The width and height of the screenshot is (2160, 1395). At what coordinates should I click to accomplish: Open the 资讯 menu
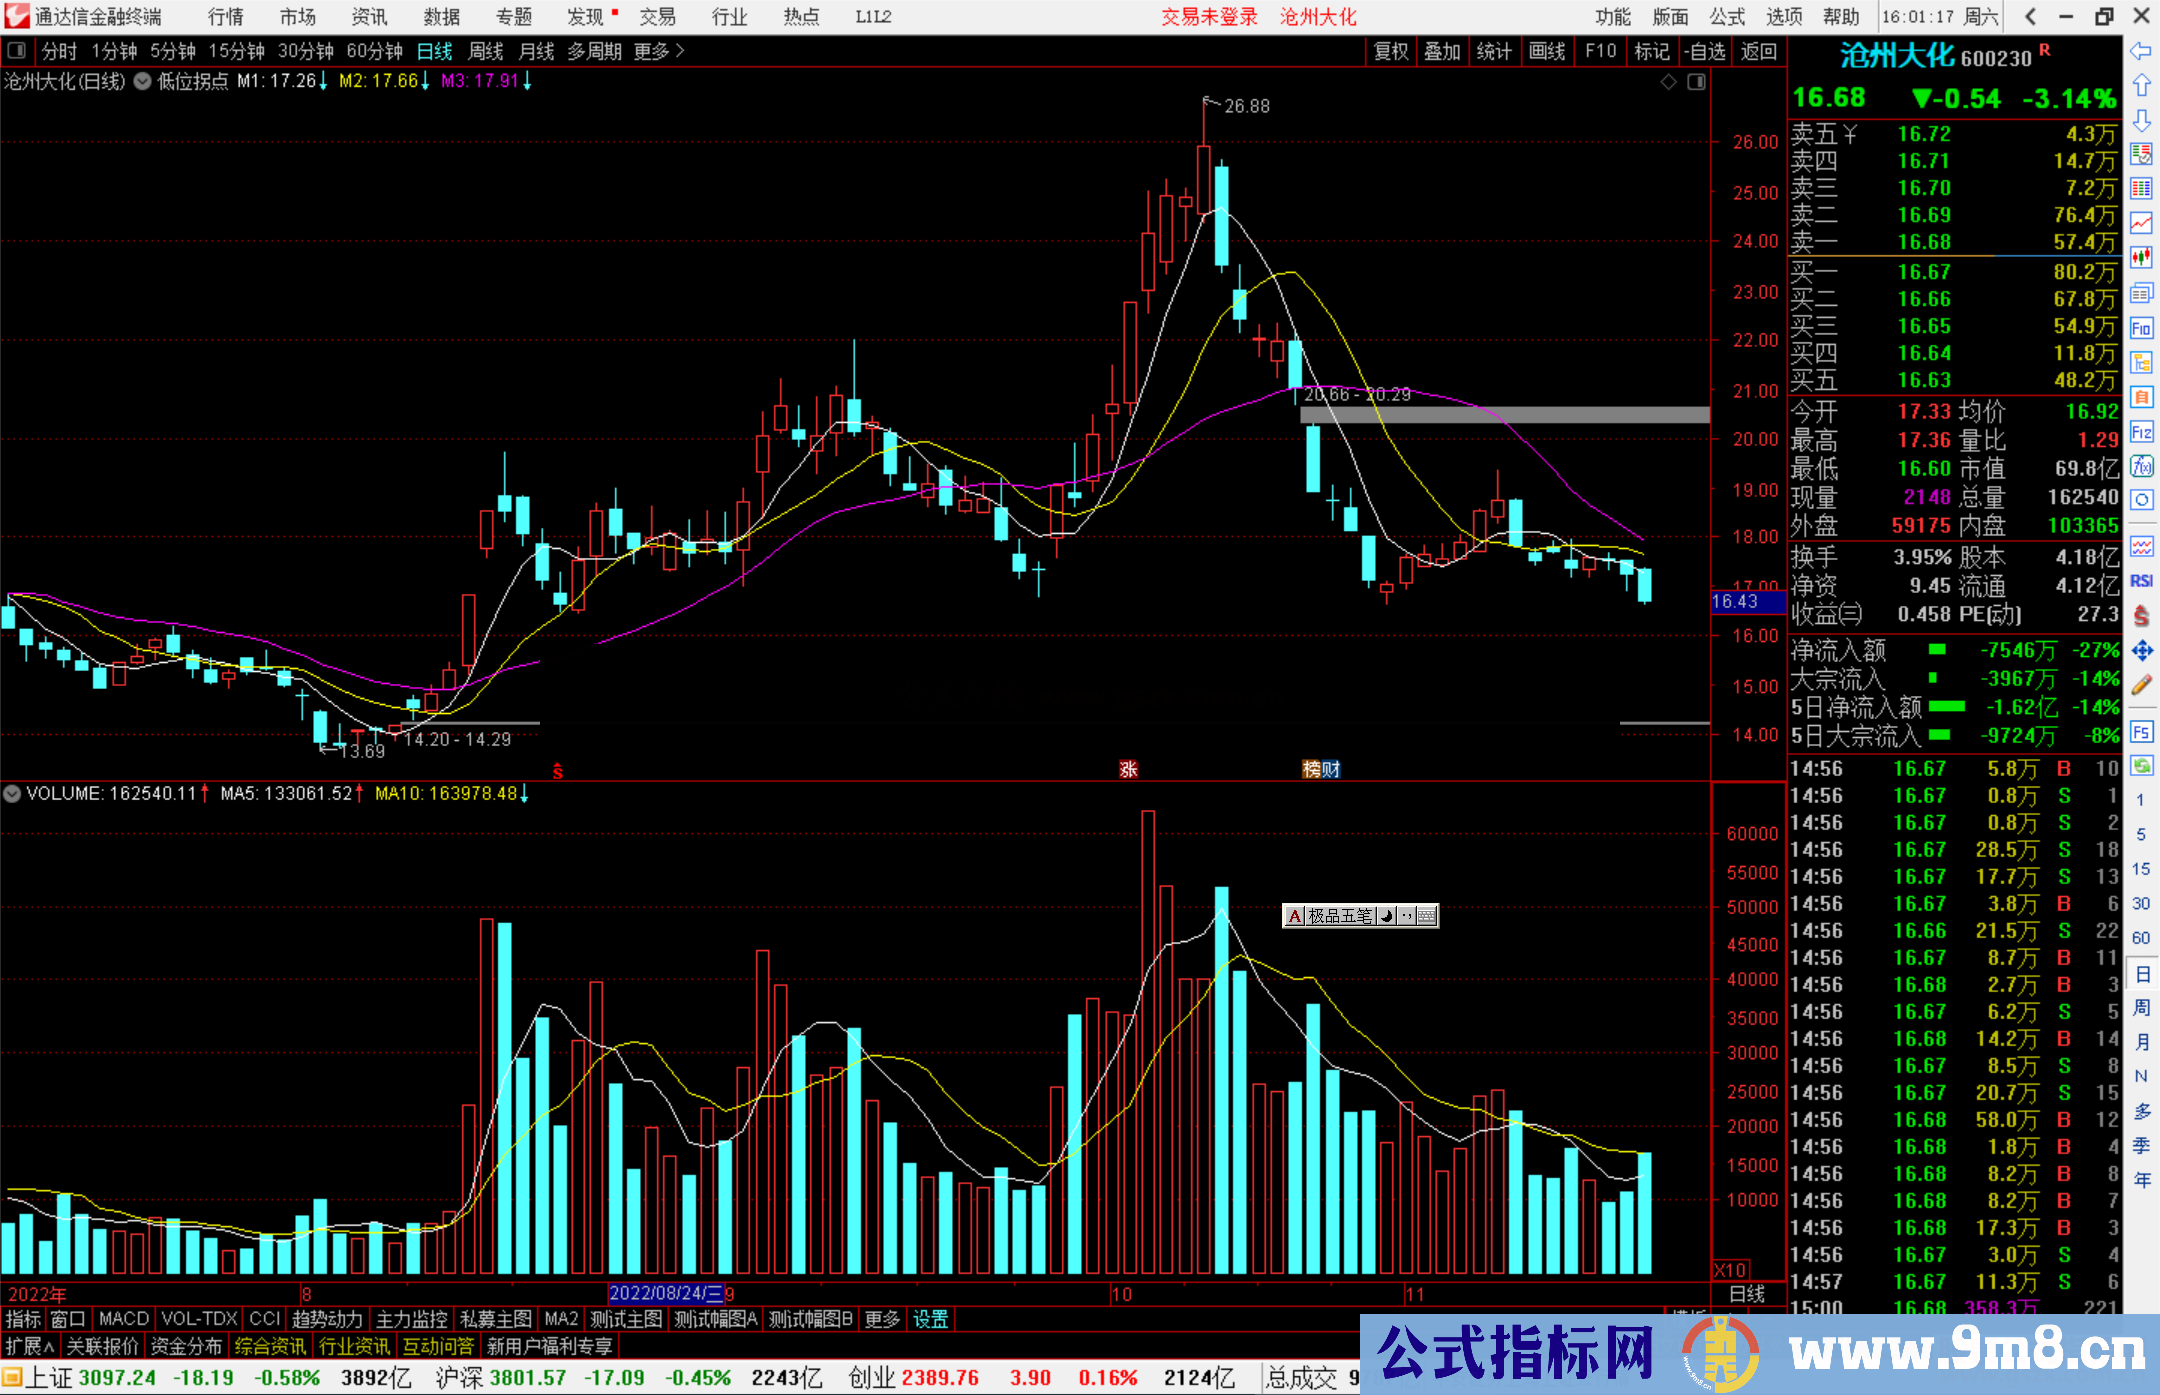pyautogui.click(x=370, y=17)
